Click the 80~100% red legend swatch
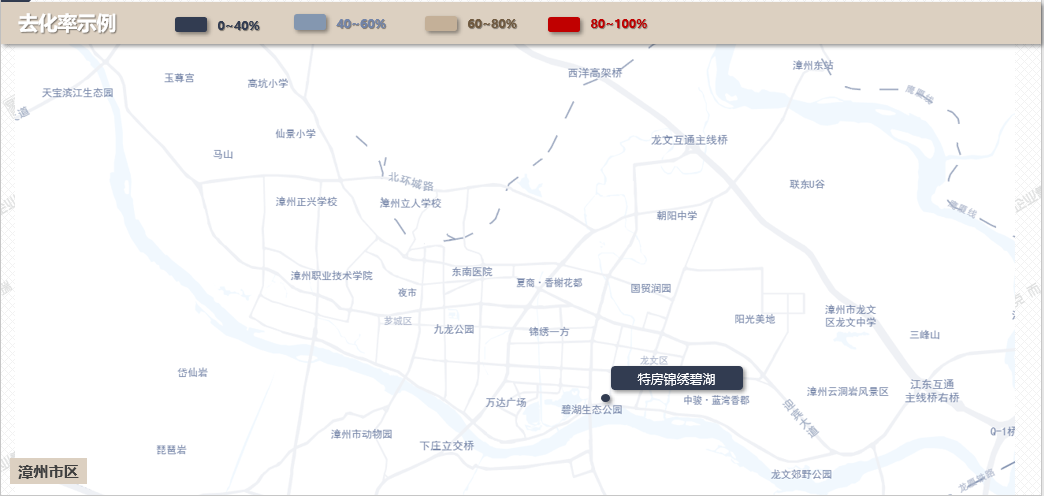 click(x=564, y=24)
